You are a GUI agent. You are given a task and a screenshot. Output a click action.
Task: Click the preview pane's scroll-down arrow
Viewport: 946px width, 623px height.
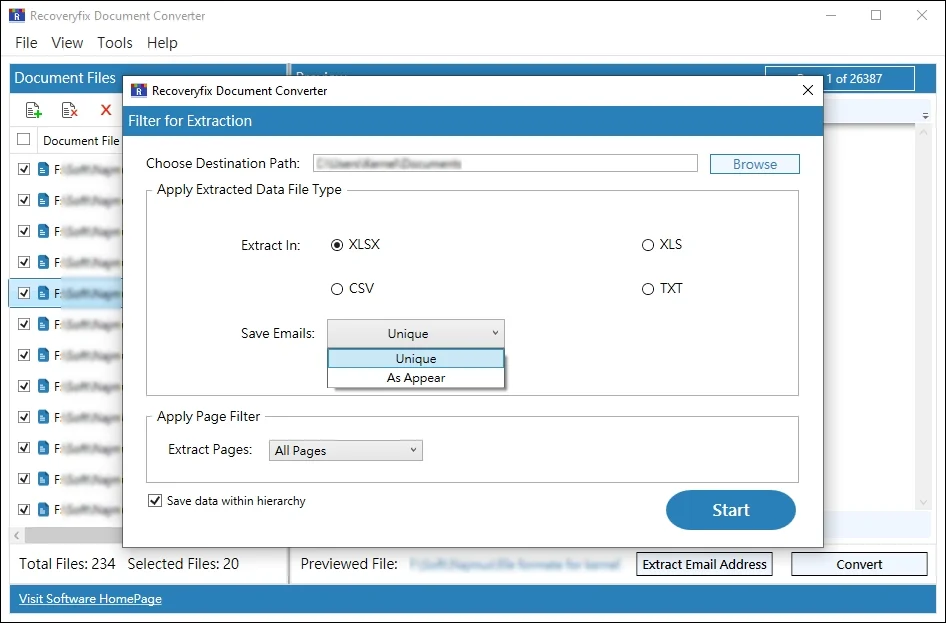click(923, 502)
